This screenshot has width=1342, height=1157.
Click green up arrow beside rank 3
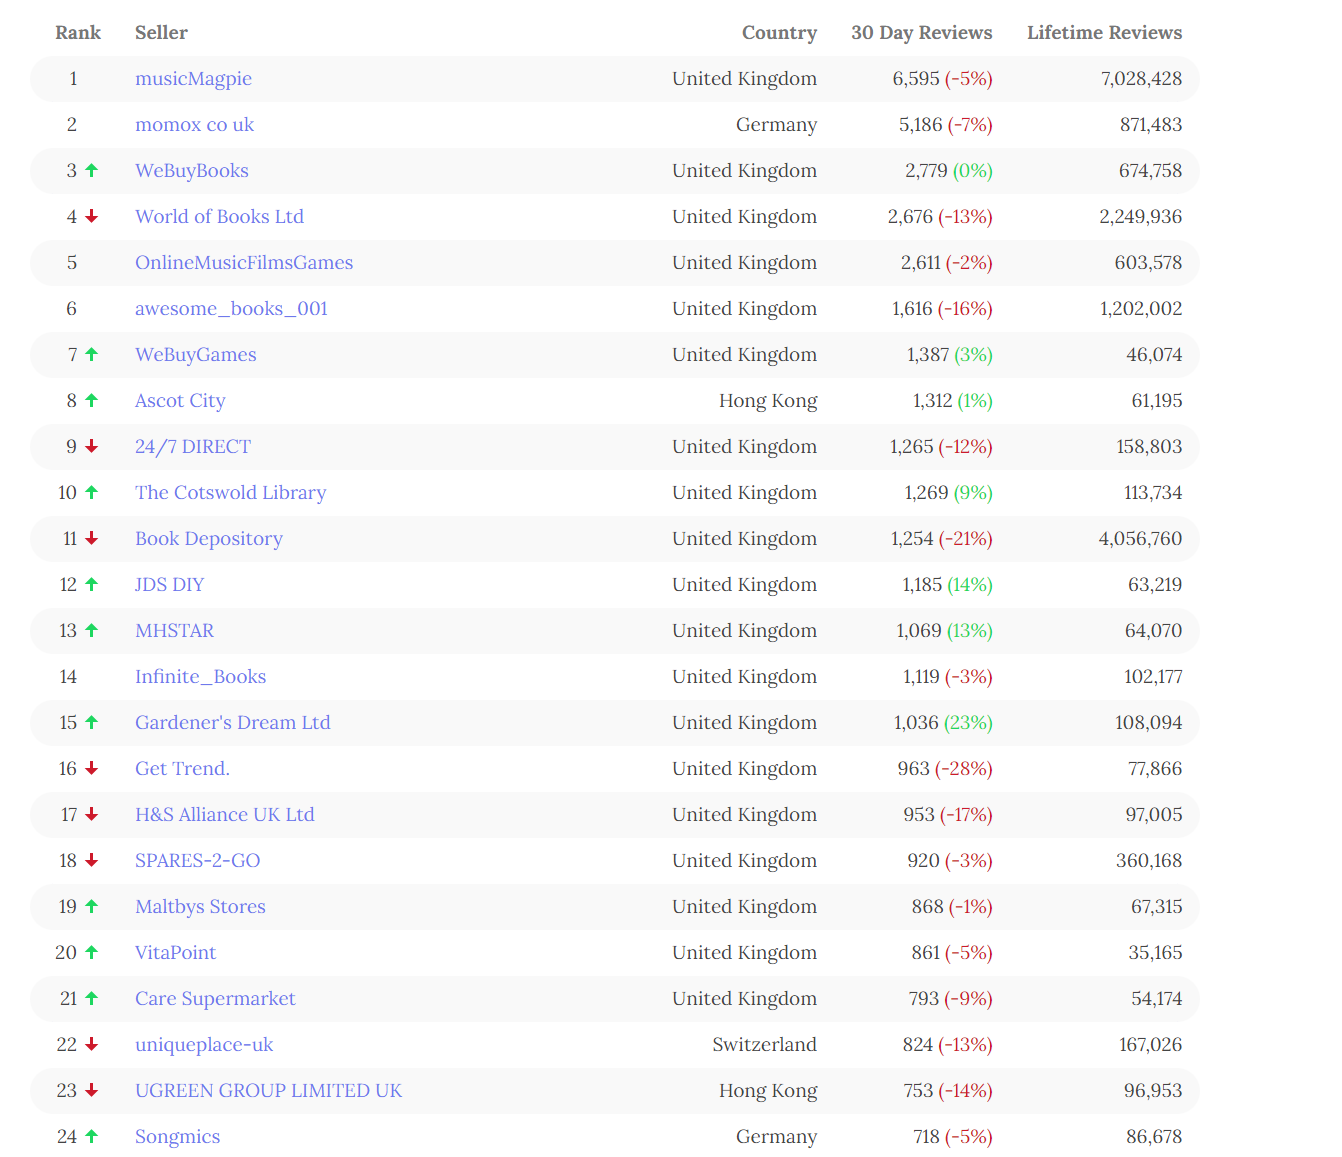92,170
